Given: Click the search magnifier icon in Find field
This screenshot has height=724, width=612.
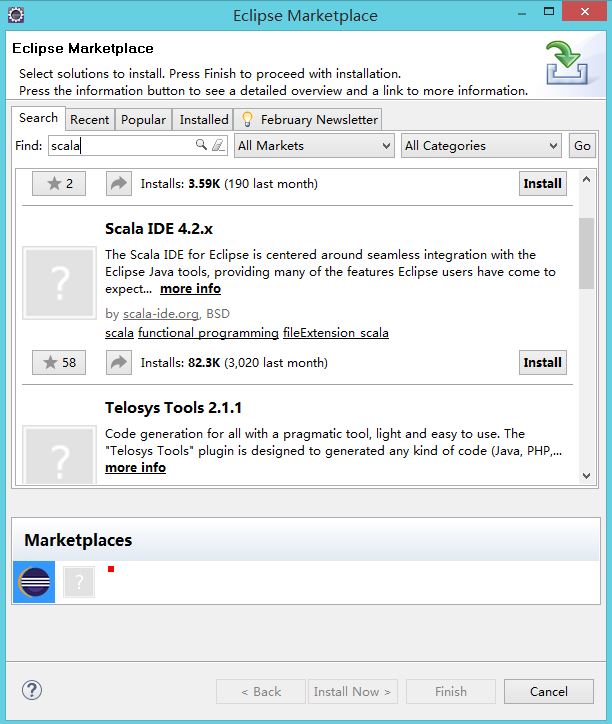Looking at the screenshot, I should pyautogui.click(x=201, y=145).
